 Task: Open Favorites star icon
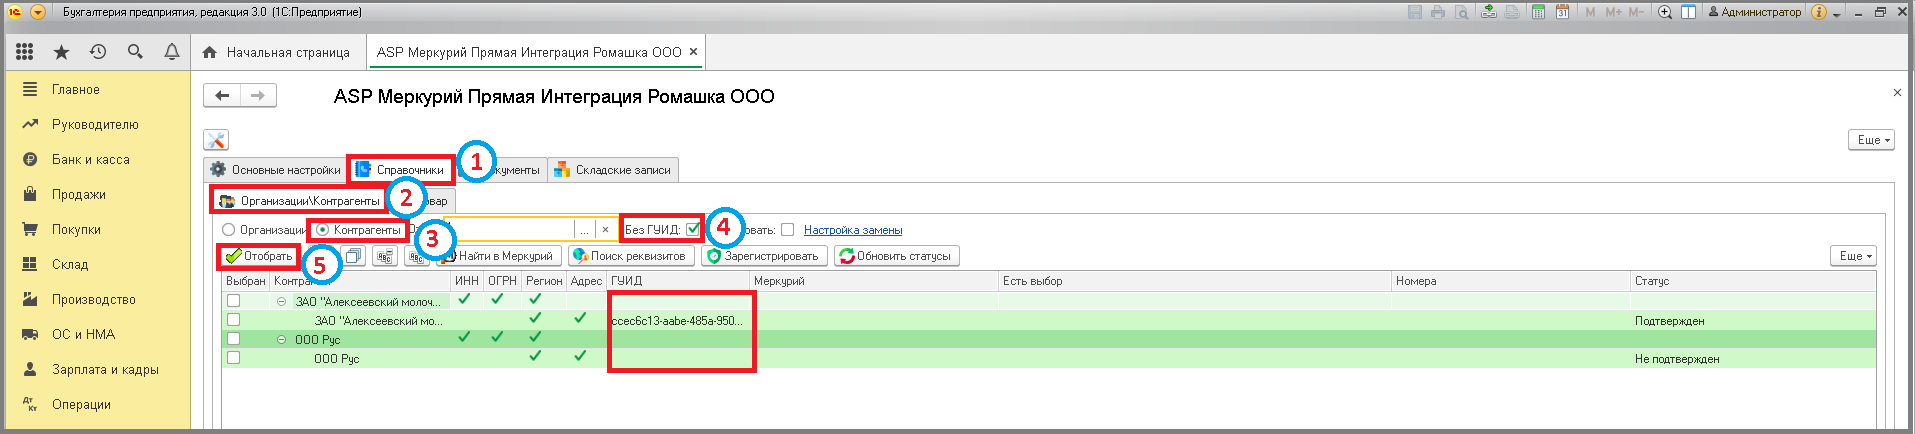[x=61, y=52]
